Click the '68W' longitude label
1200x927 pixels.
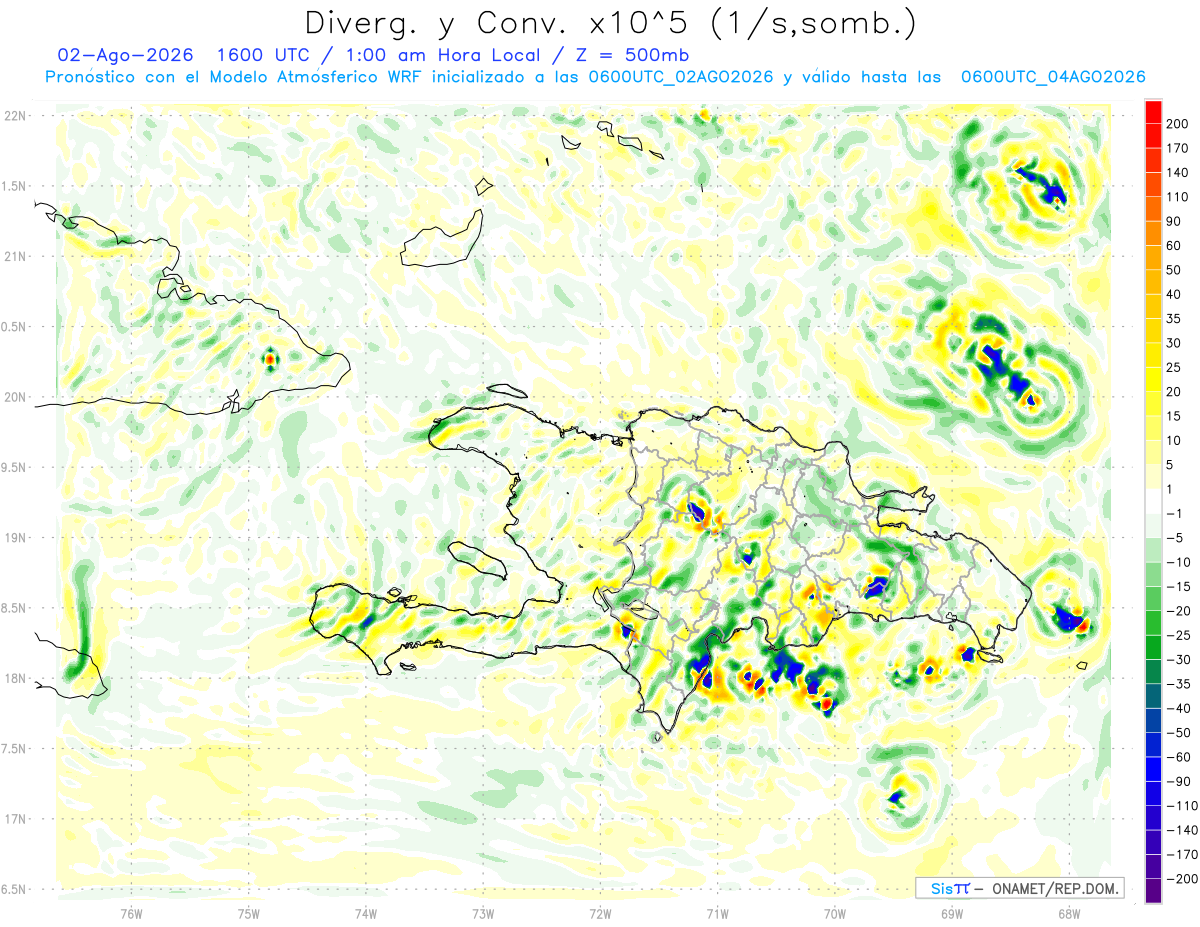(1069, 913)
